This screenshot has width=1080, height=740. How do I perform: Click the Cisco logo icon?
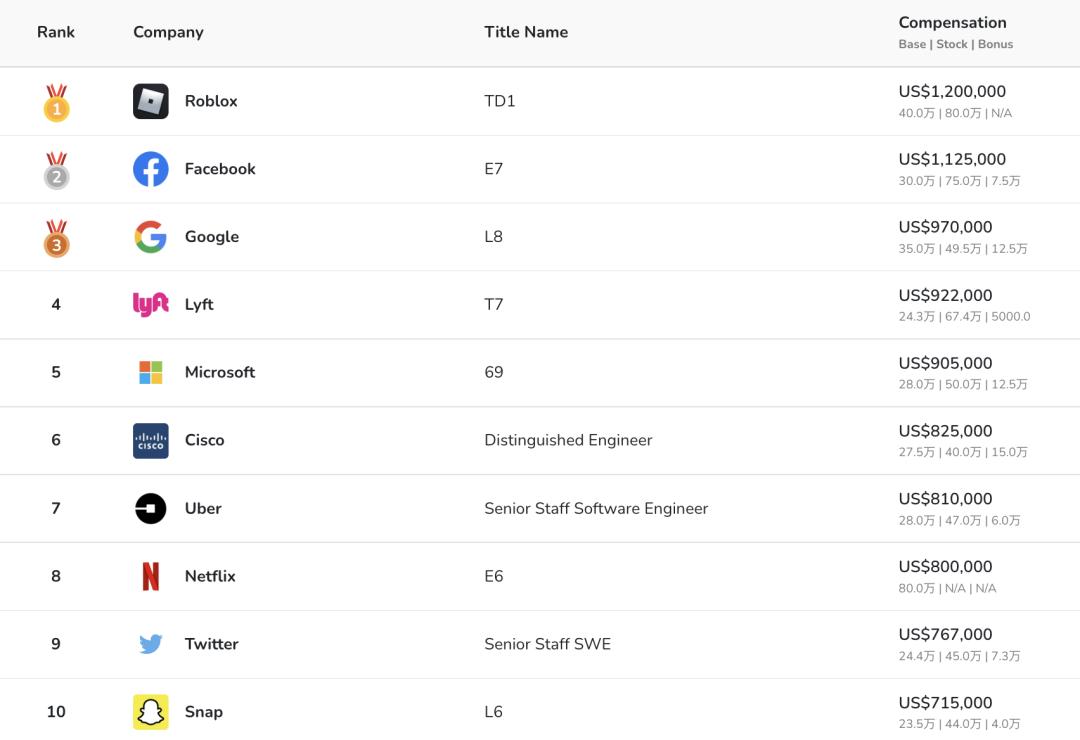[x=151, y=440]
